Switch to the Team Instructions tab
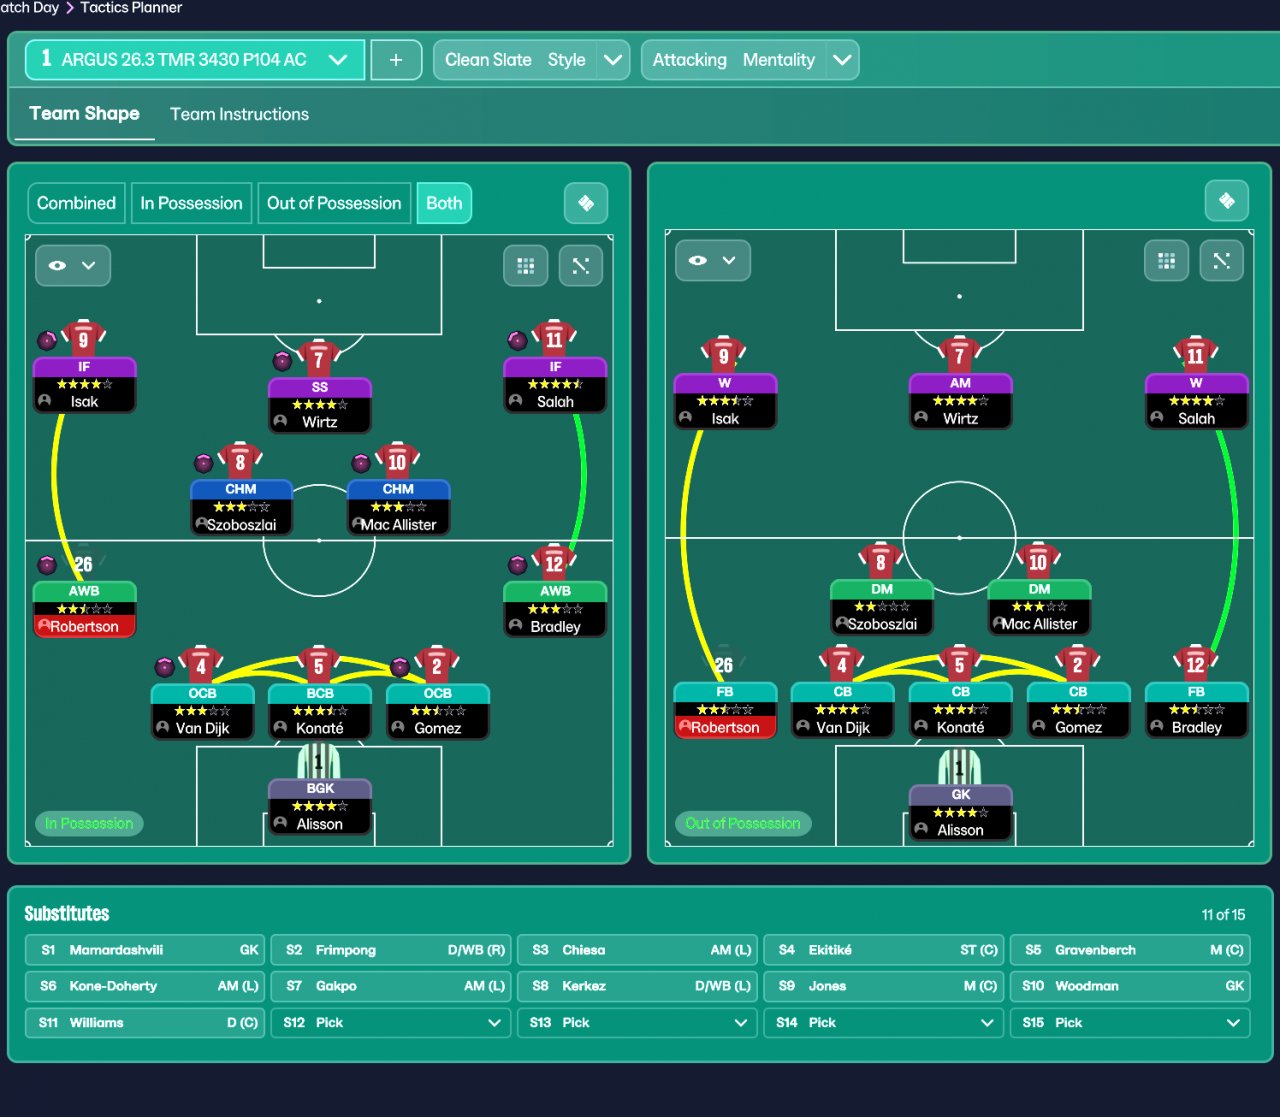 pyautogui.click(x=239, y=114)
